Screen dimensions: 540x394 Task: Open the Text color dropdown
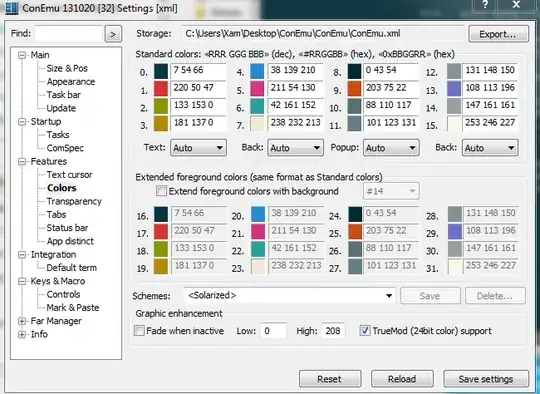(x=198, y=148)
